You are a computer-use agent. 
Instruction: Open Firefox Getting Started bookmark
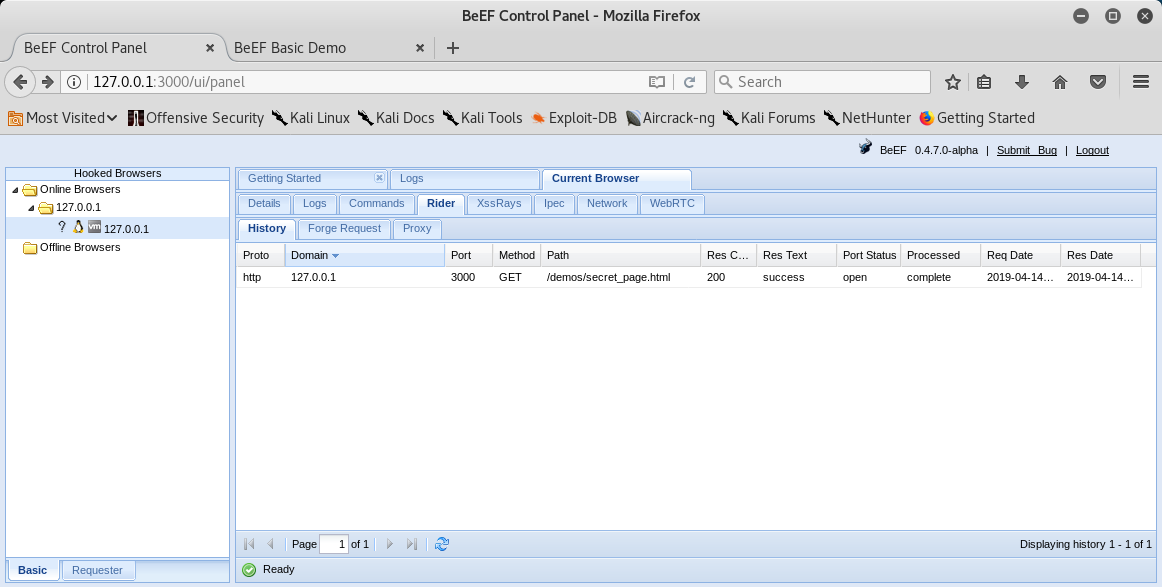(977, 118)
